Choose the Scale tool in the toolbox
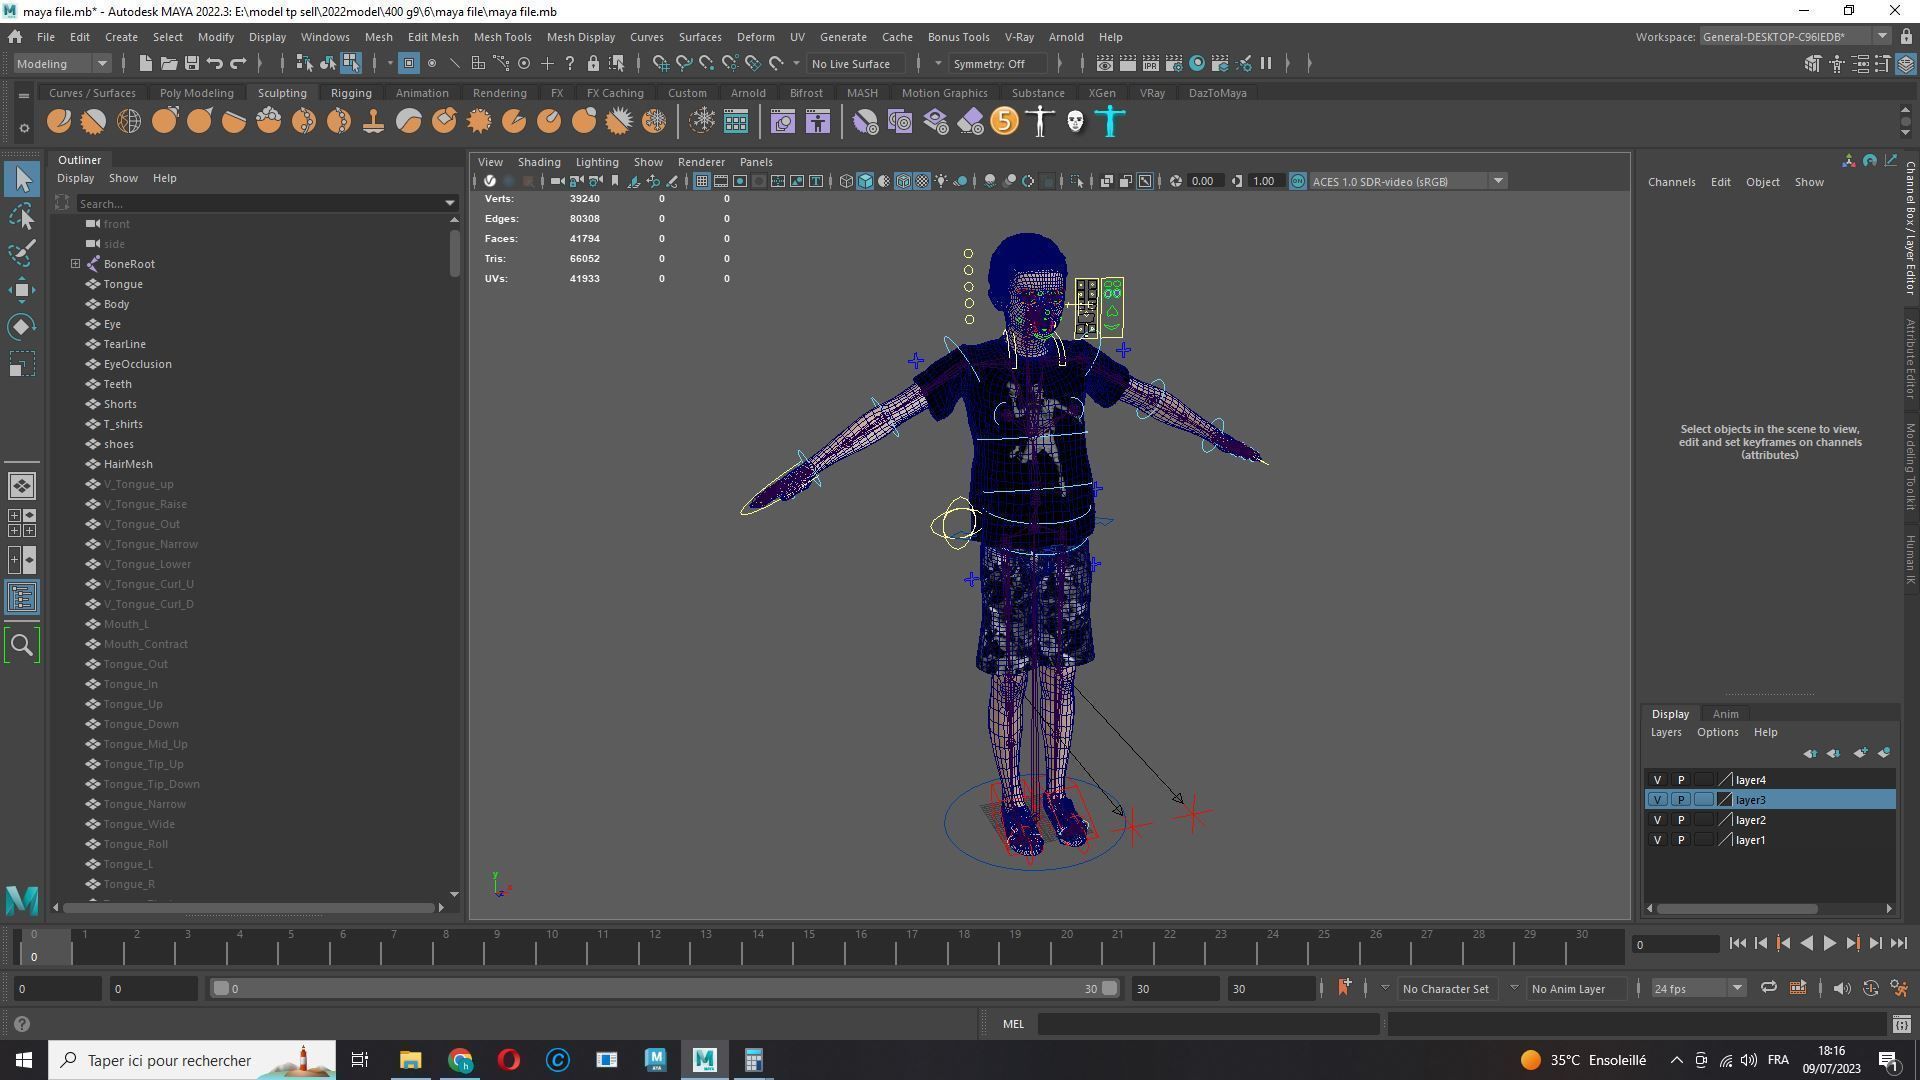The width and height of the screenshot is (1920, 1080). point(21,364)
